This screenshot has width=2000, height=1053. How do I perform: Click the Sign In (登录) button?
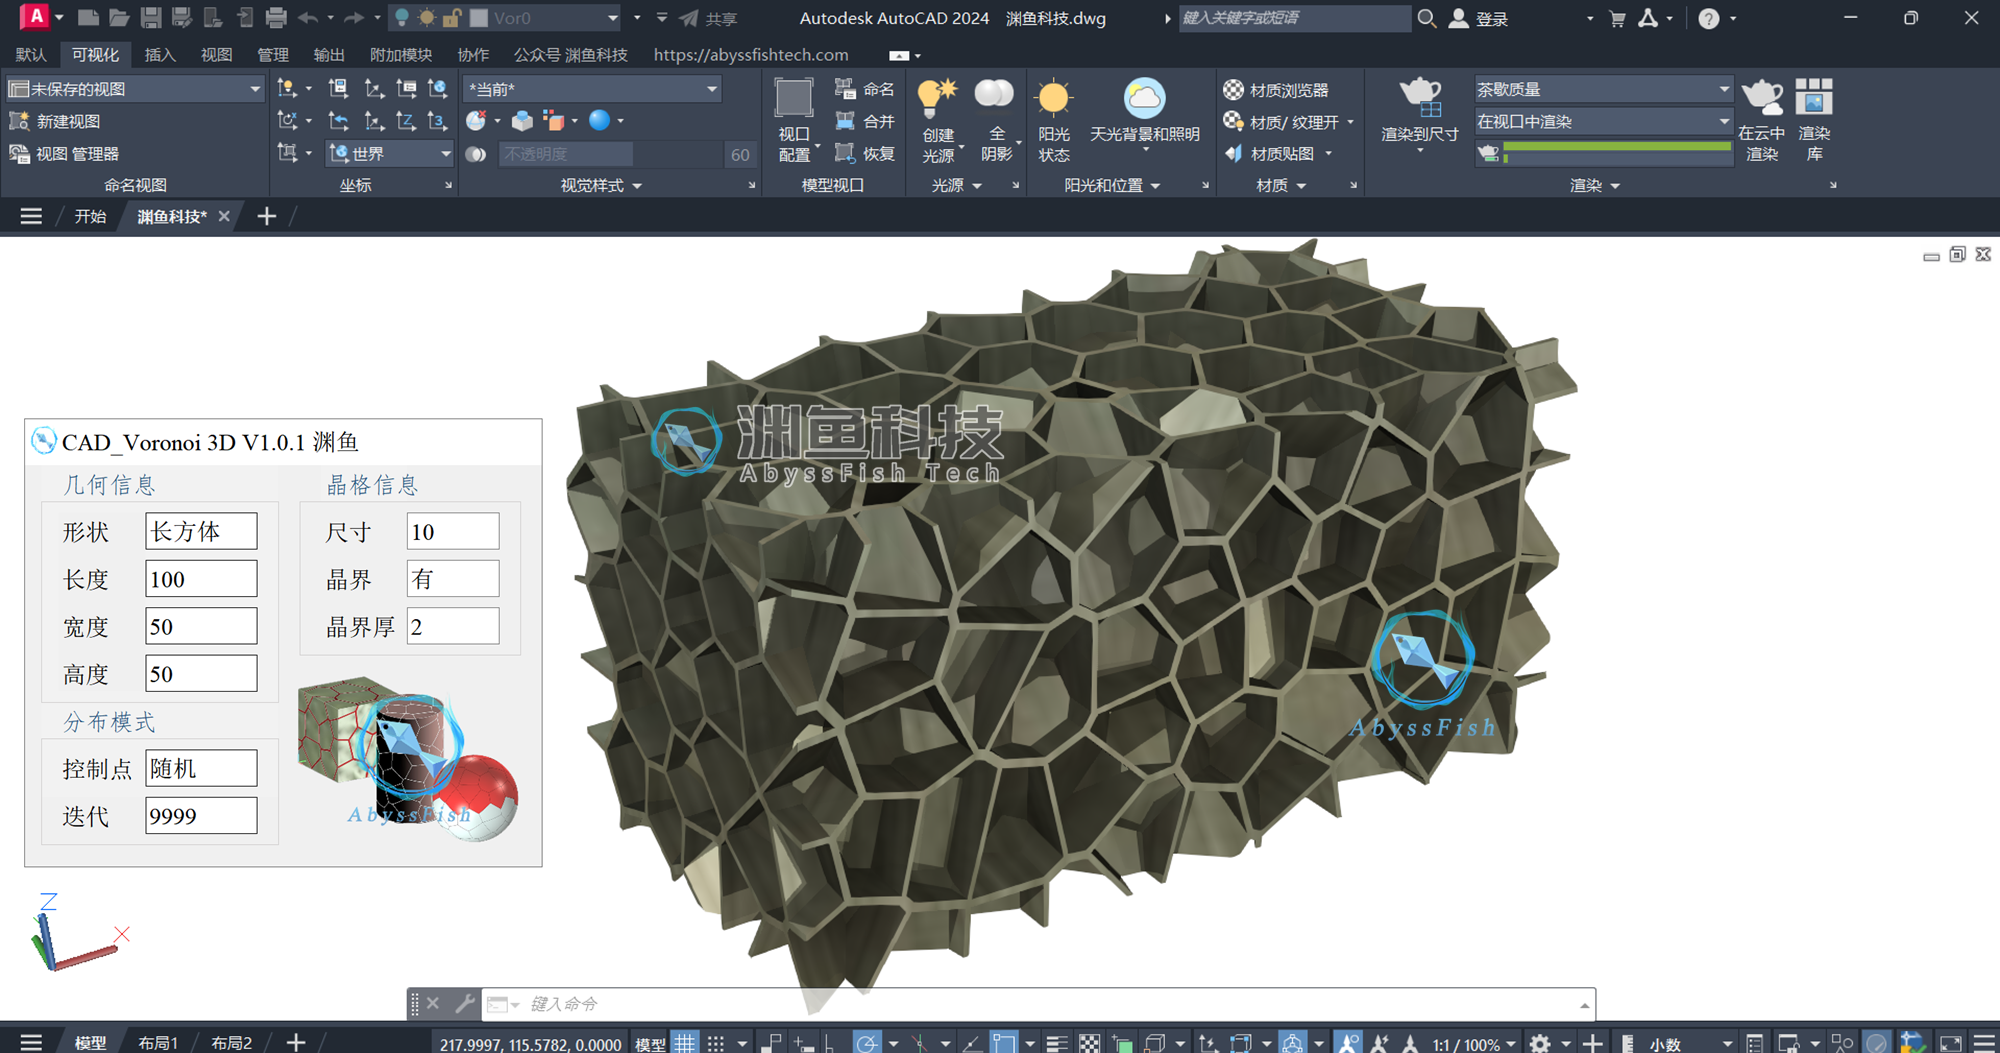1479,18
